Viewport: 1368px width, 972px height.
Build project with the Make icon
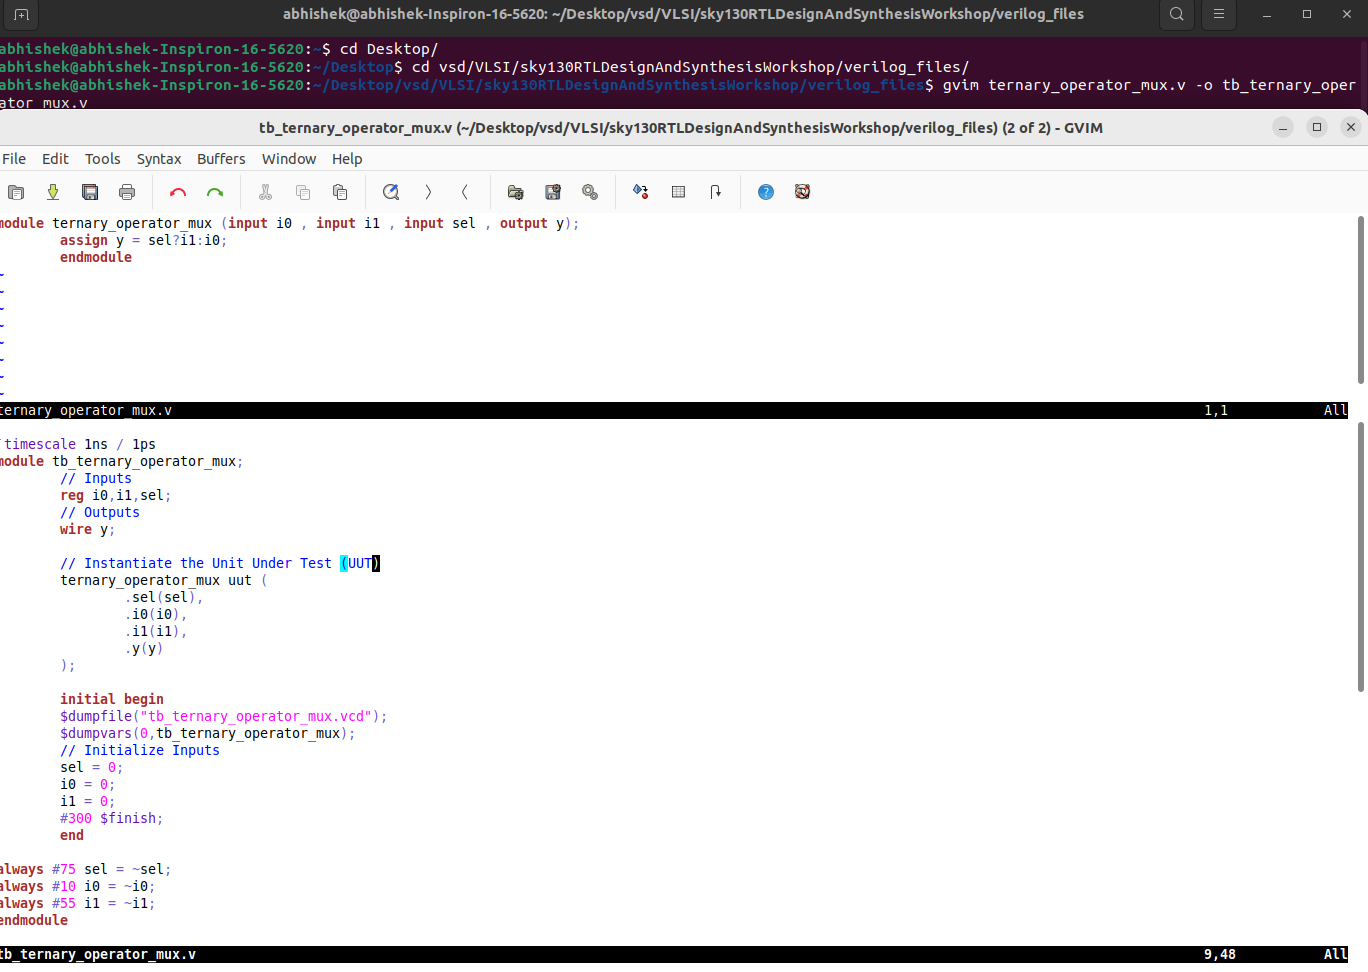coord(640,191)
